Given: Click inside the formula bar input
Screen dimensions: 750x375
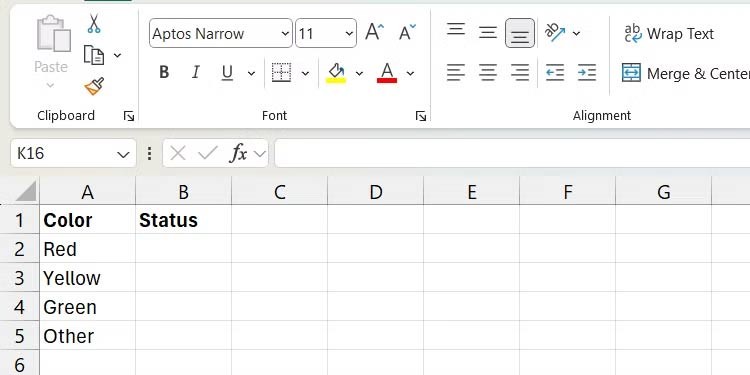Looking at the screenshot, I should click(x=512, y=154).
